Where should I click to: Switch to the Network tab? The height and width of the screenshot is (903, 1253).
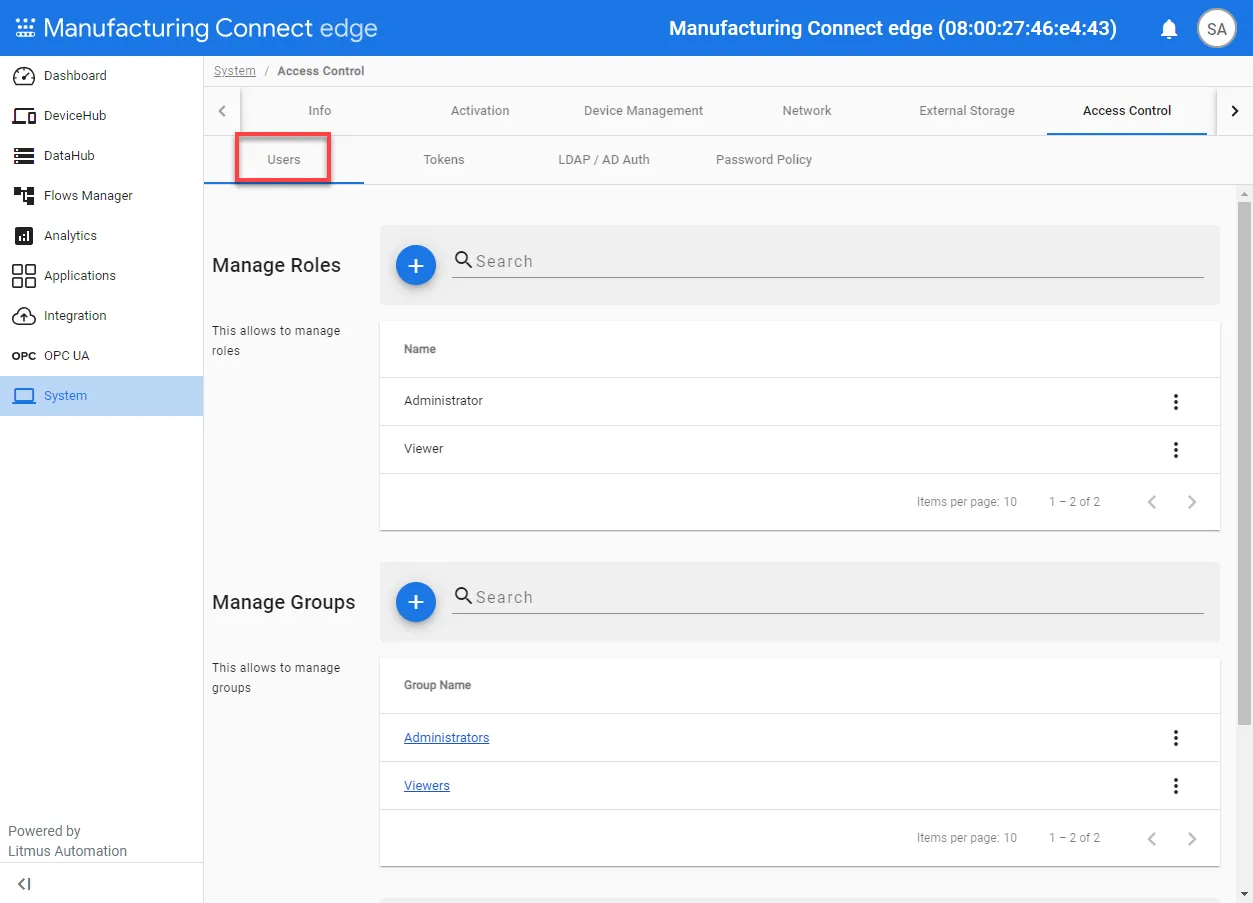[807, 111]
